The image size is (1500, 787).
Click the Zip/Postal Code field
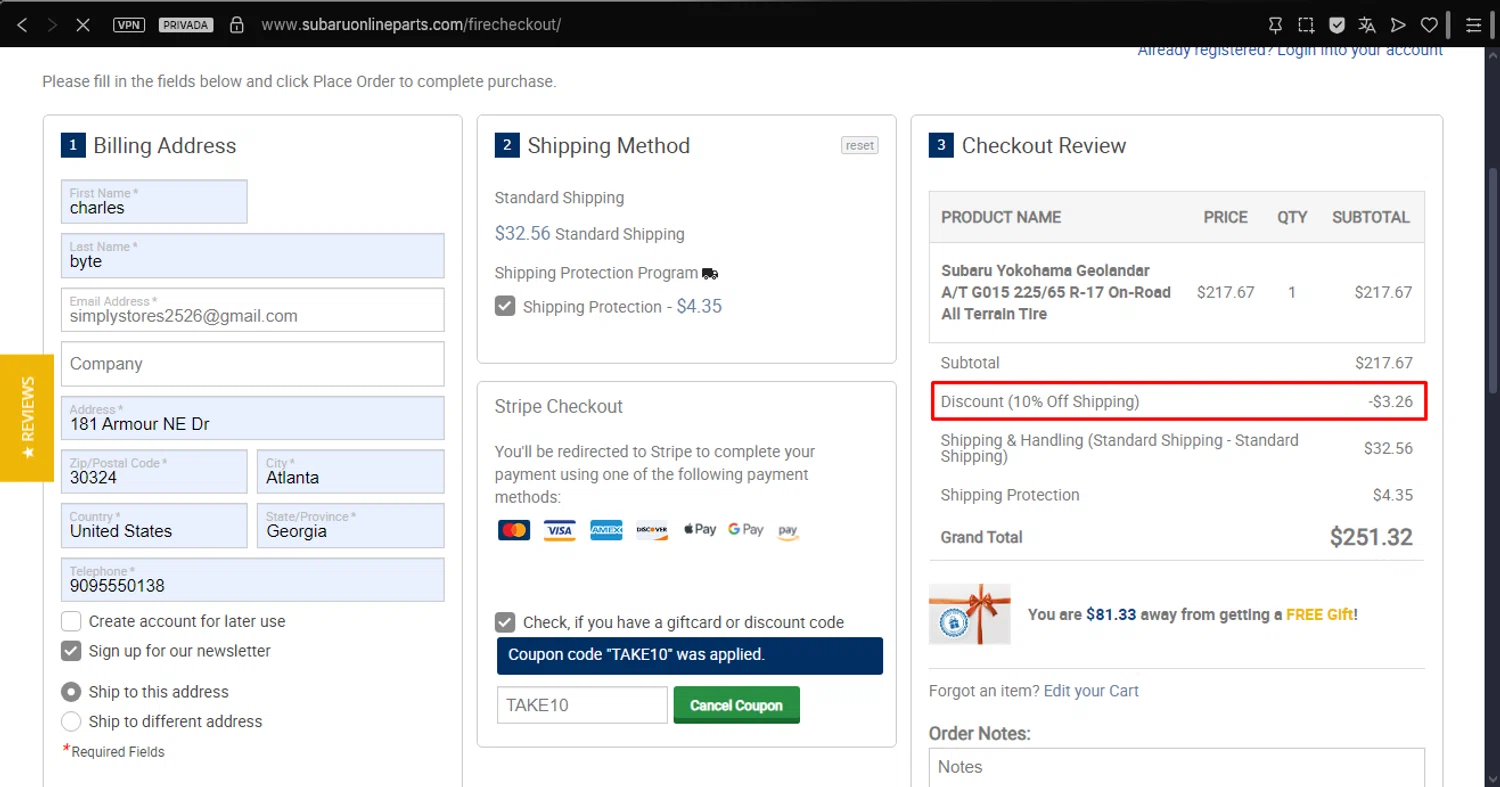tap(154, 471)
